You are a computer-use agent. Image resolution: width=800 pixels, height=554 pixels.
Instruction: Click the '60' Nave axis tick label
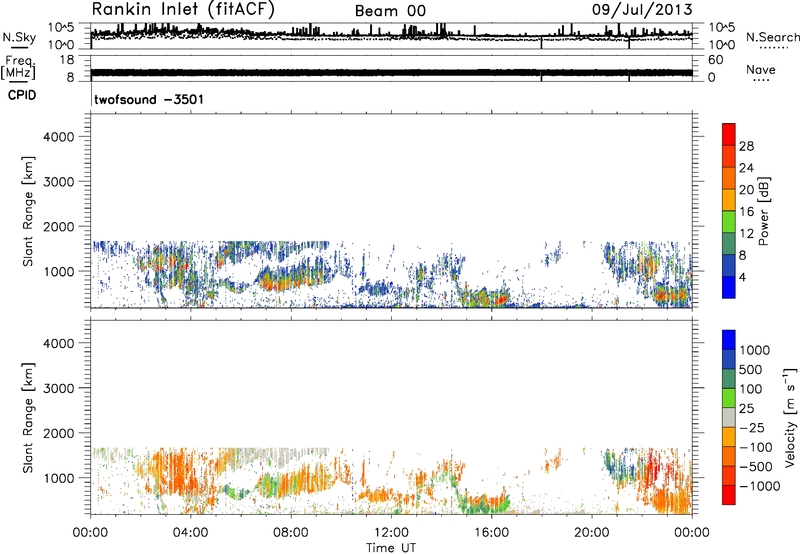click(x=715, y=60)
